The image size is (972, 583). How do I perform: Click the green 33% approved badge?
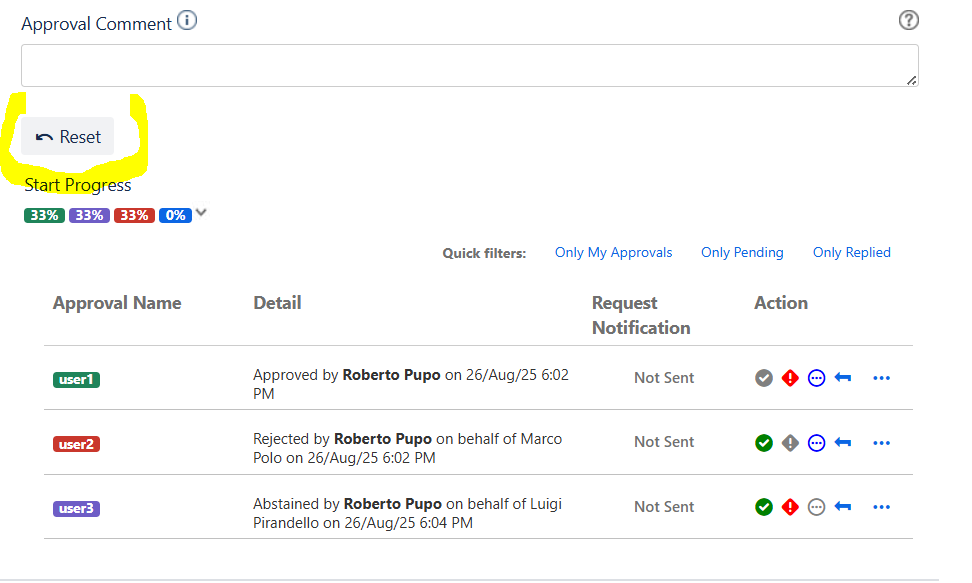tap(44, 215)
